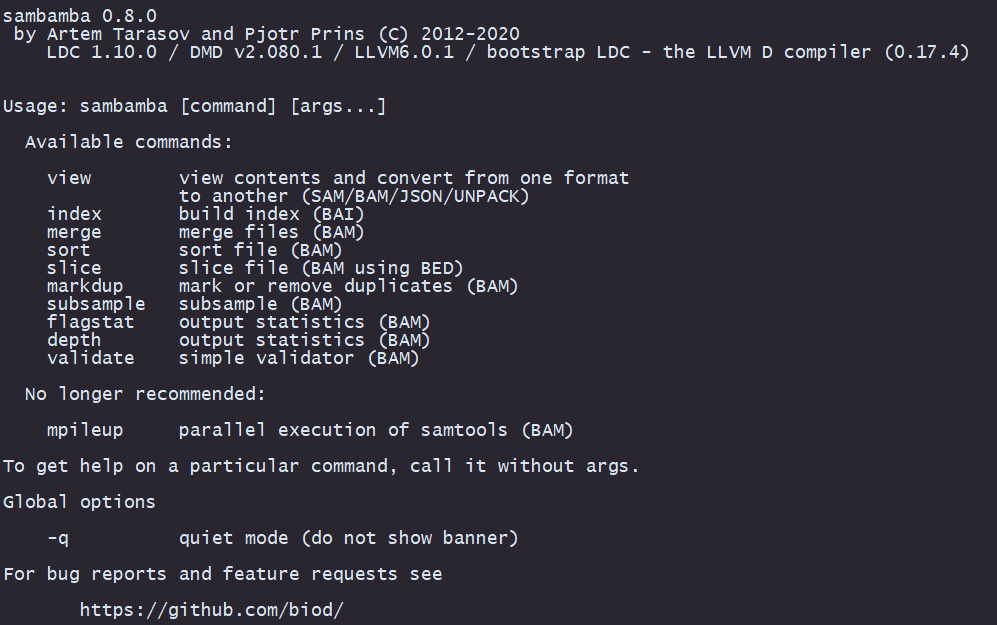Click the Artem Tarasov and Pjotr Prins author line

click(266, 34)
